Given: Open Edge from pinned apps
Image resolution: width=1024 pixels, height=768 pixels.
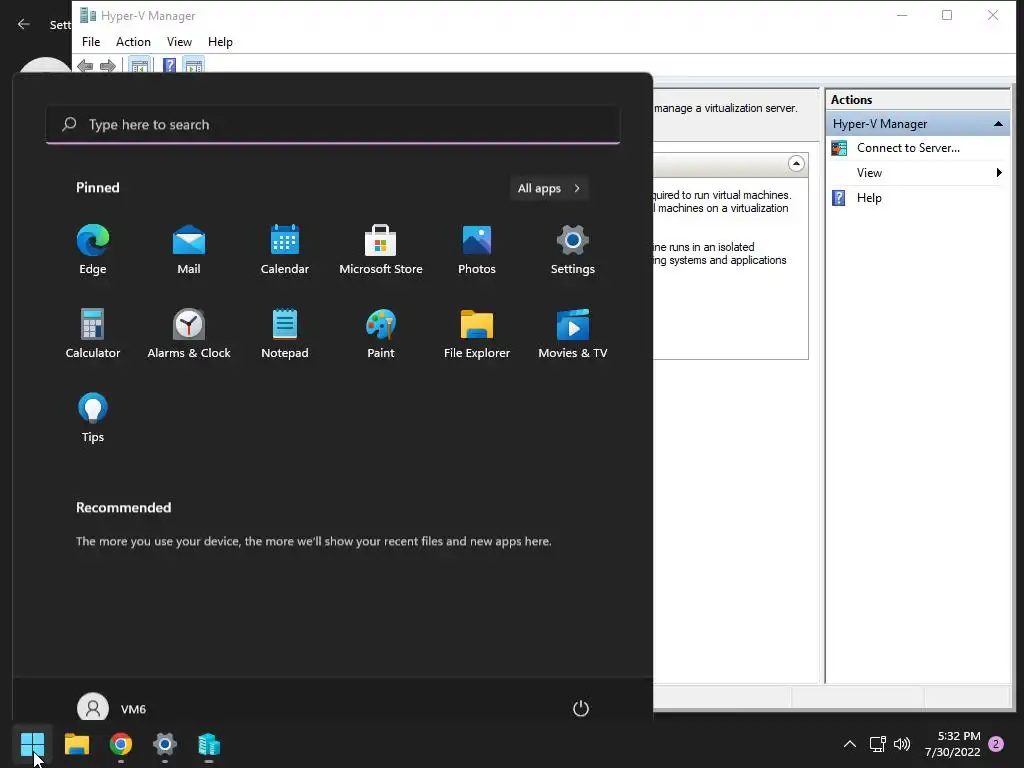Looking at the screenshot, I should pyautogui.click(x=93, y=249).
